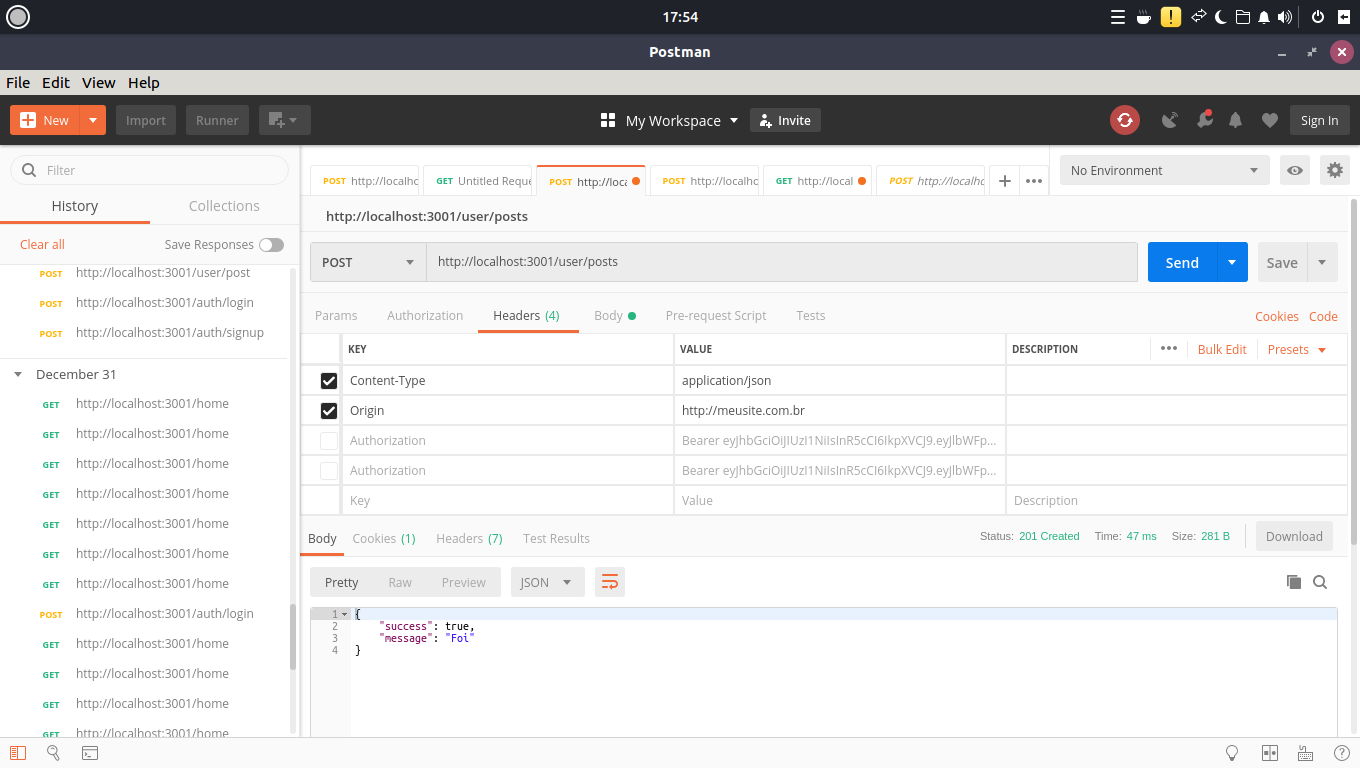Screen dimensions: 1360x768
Task: Open the Presets dropdown
Action: pyautogui.click(x=1297, y=349)
